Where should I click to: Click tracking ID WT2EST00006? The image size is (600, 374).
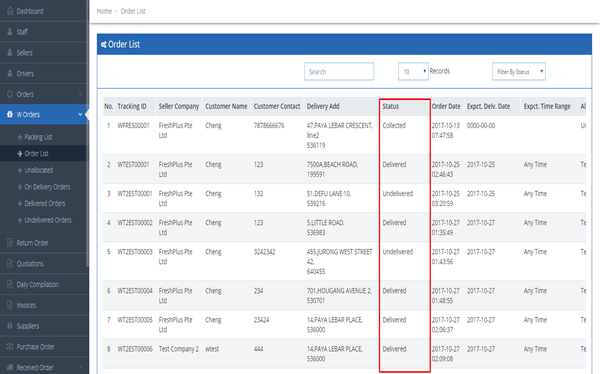point(135,349)
